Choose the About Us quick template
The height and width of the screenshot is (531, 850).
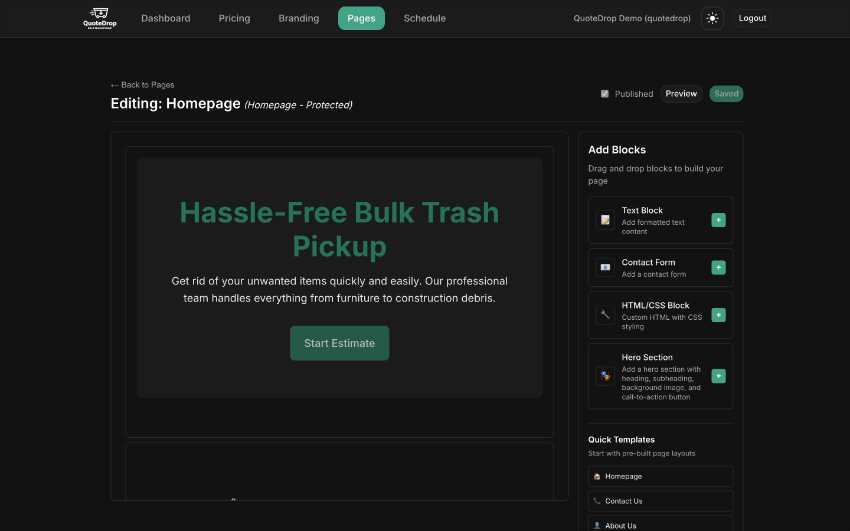tap(660, 524)
